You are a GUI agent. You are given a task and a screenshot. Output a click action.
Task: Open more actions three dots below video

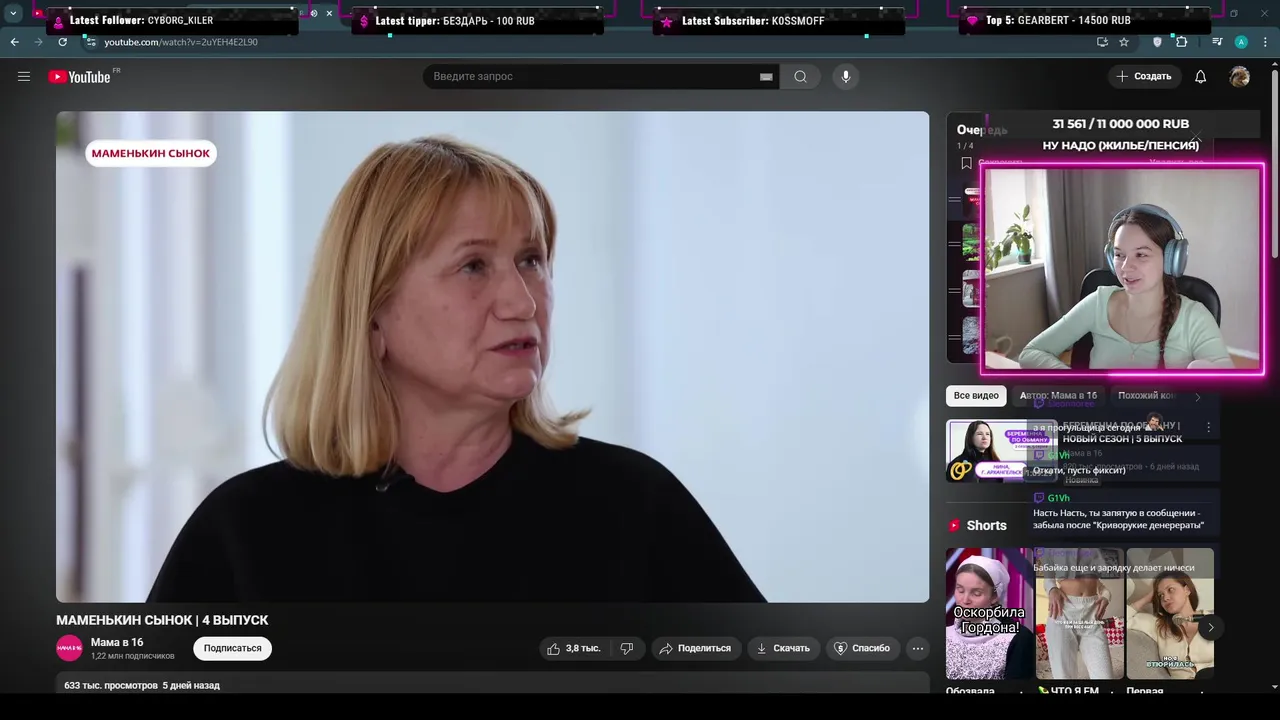(917, 648)
